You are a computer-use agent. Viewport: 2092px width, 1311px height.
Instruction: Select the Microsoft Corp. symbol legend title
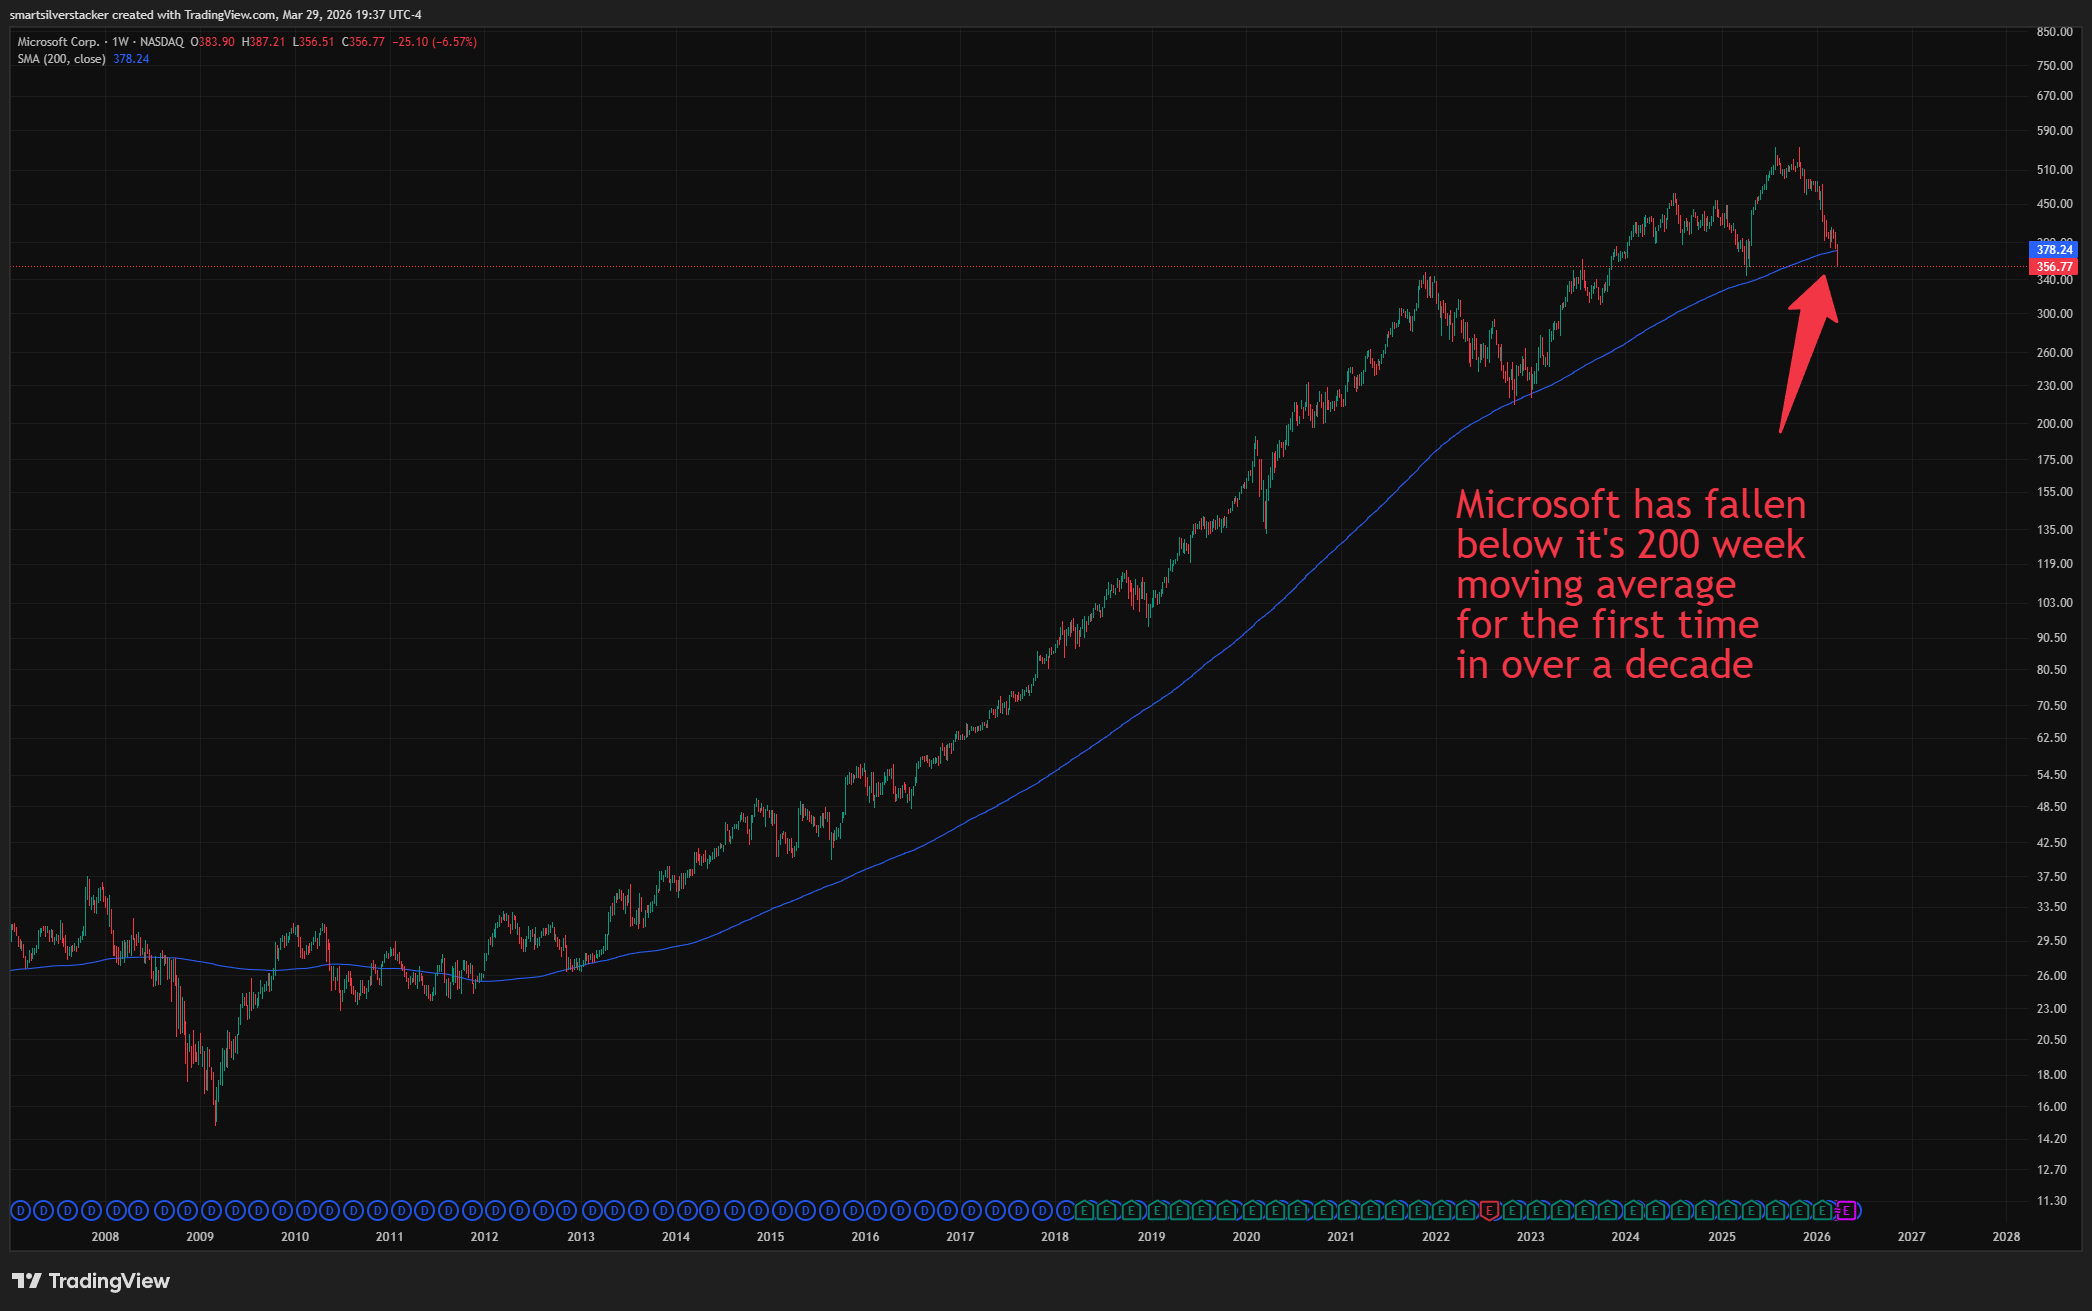point(58,42)
